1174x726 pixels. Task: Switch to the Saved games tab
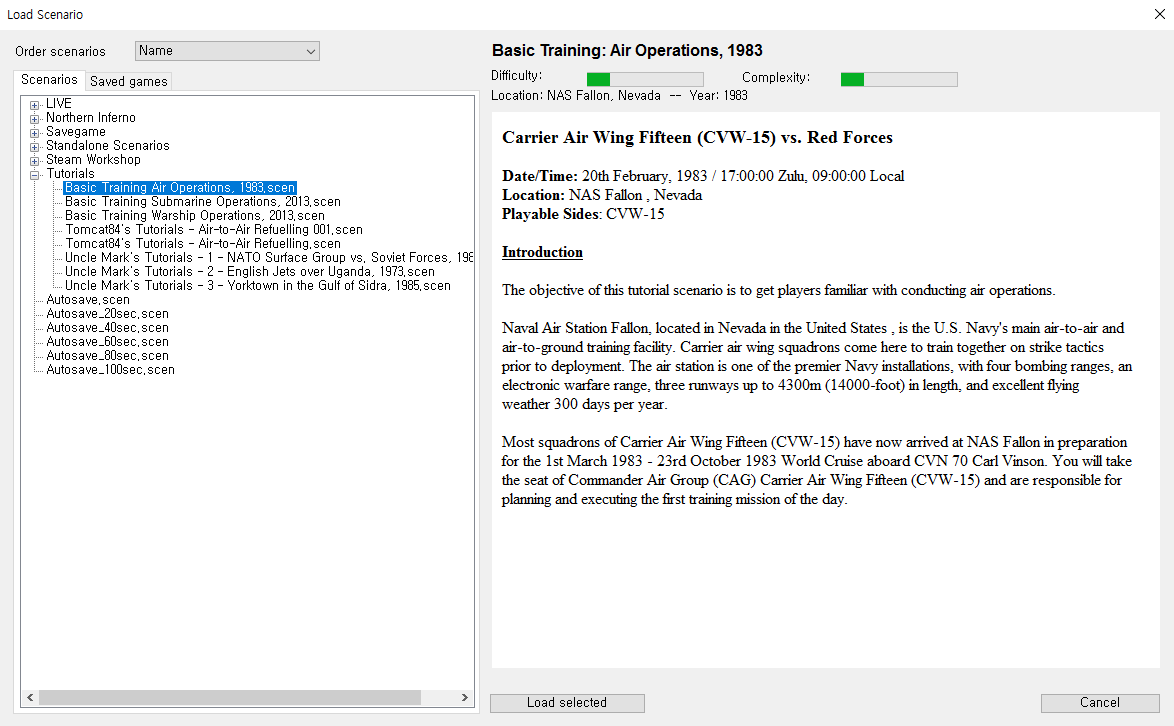[x=129, y=82]
